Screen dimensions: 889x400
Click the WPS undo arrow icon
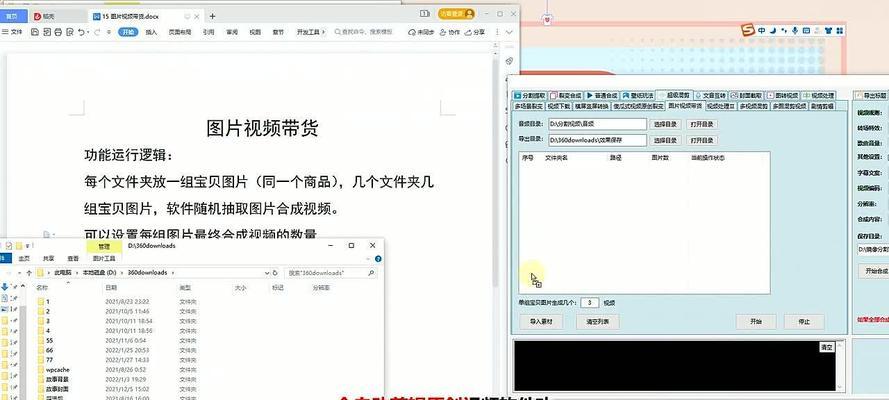tap(82, 32)
